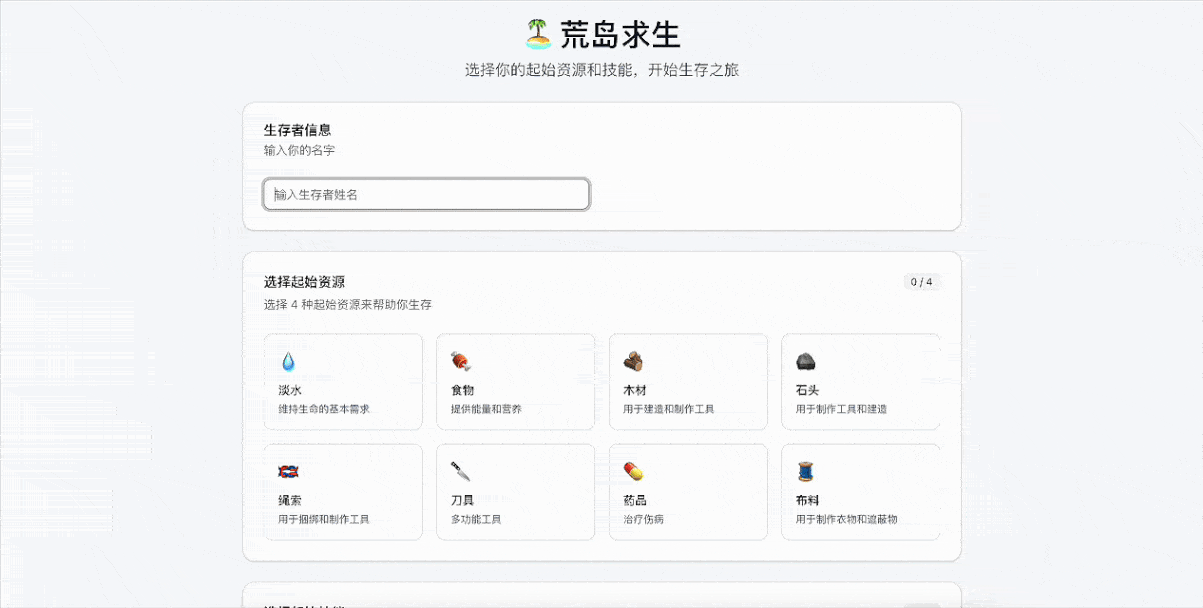Select the 淡水 water drop icon
Screen dimensions: 1203x608
coord(288,362)
